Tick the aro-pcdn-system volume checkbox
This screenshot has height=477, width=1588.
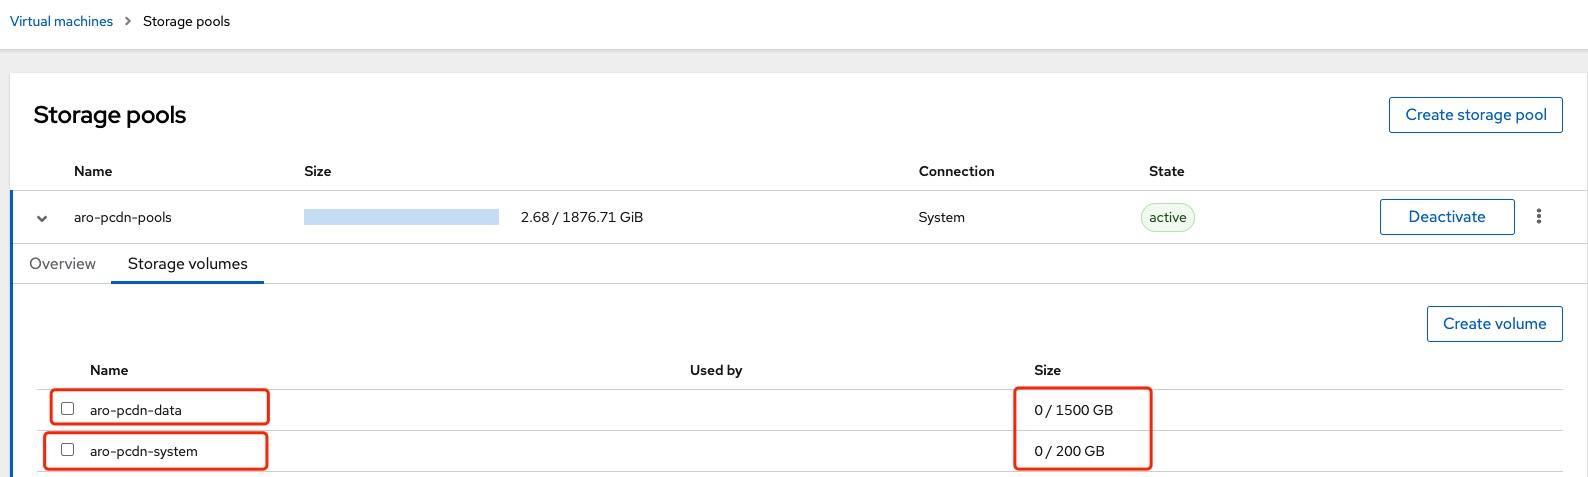click(x=68, y=450)
